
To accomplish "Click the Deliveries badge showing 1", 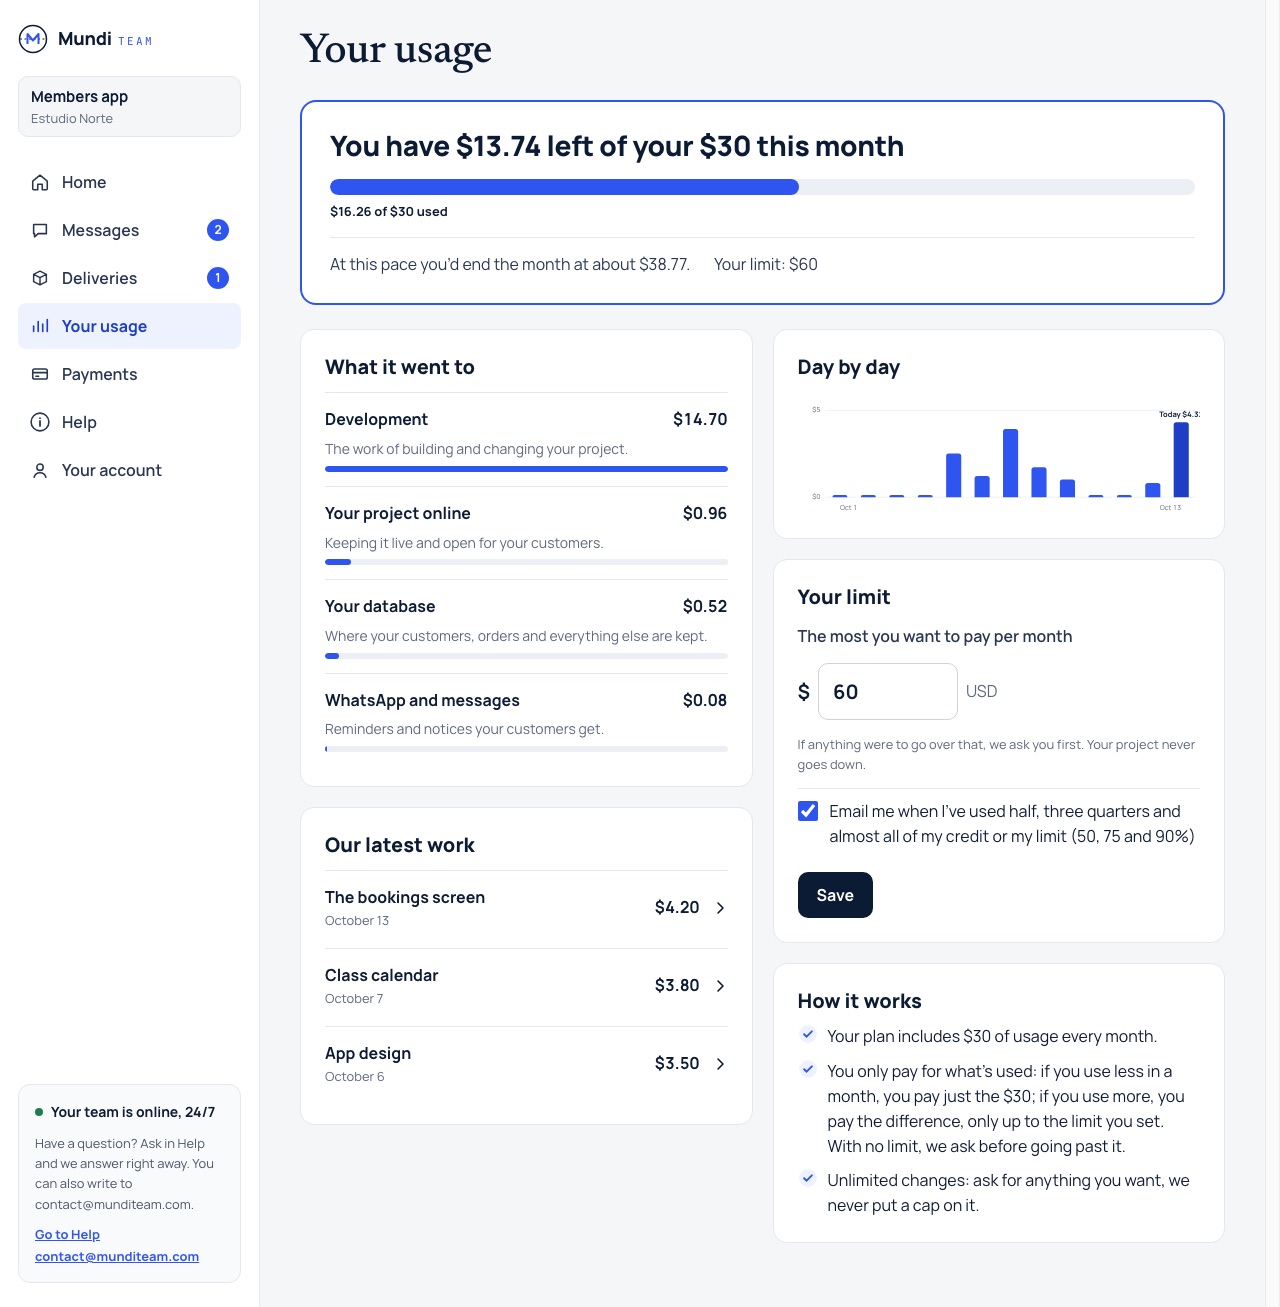I will pyautogui.click(x=218, y=278).
